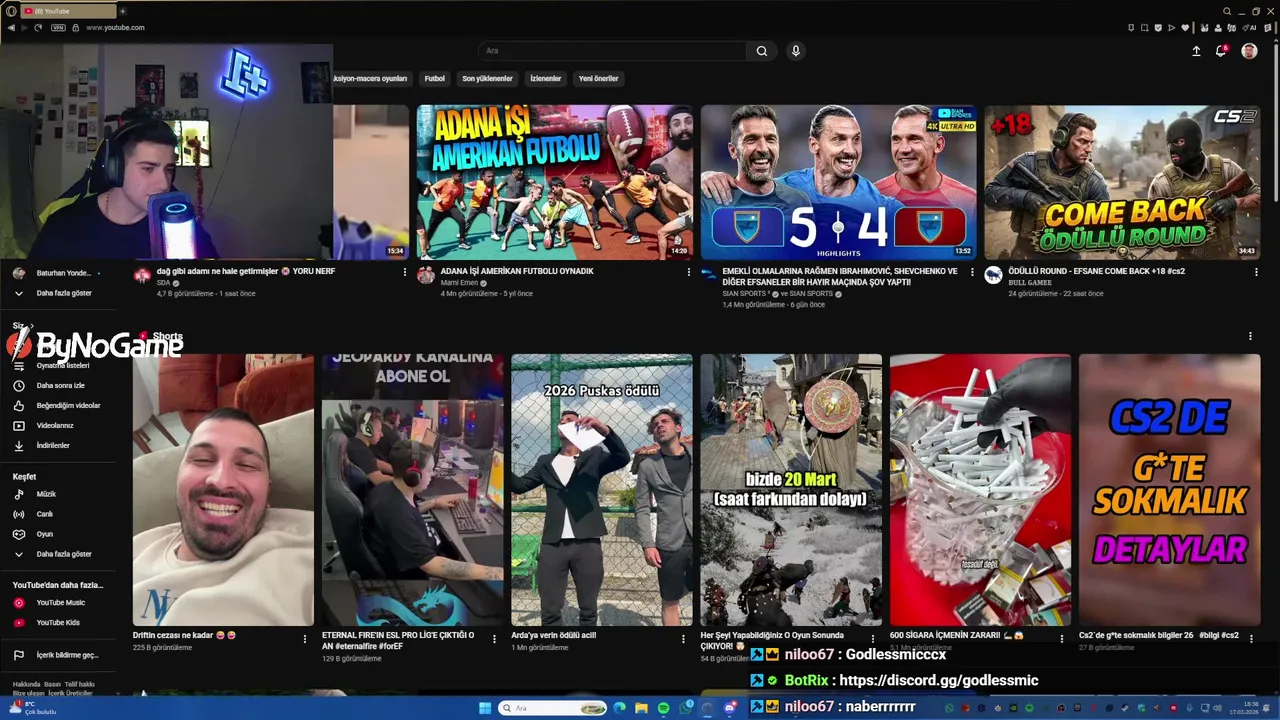Click the YouTube search input field
Viewport: 1280px width, 720px height.
coord(614,51)
